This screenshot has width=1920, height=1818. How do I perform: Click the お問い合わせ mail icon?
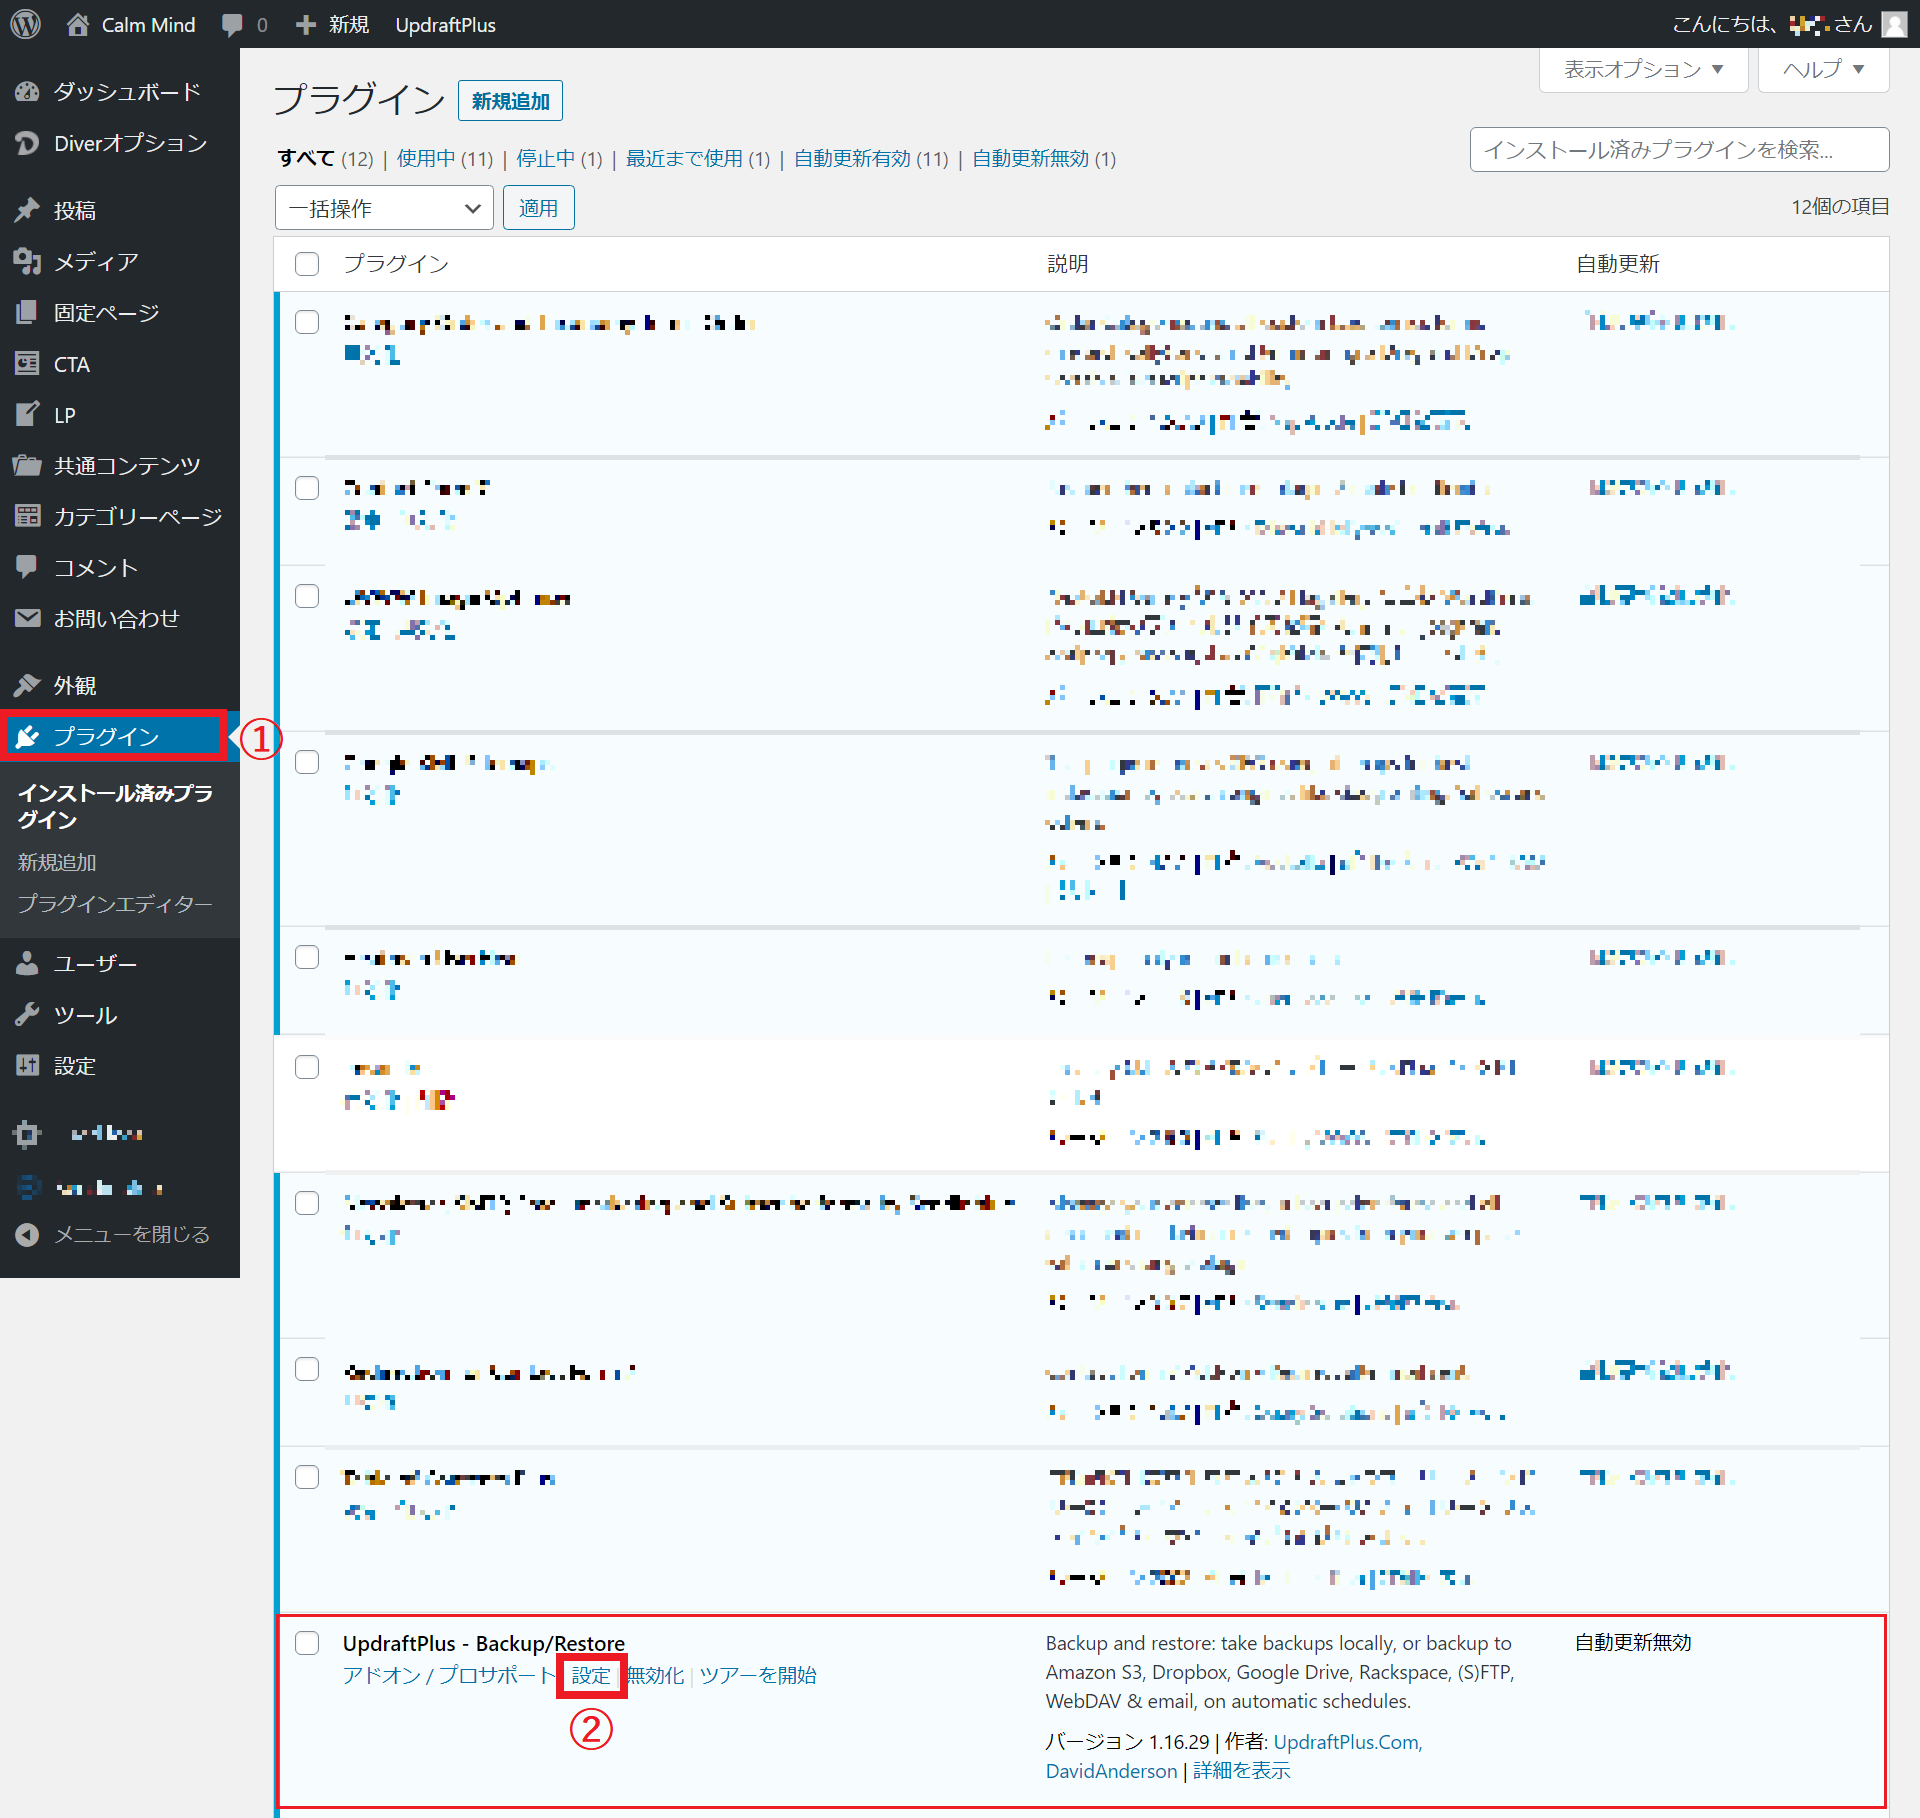tap(27, 618)
